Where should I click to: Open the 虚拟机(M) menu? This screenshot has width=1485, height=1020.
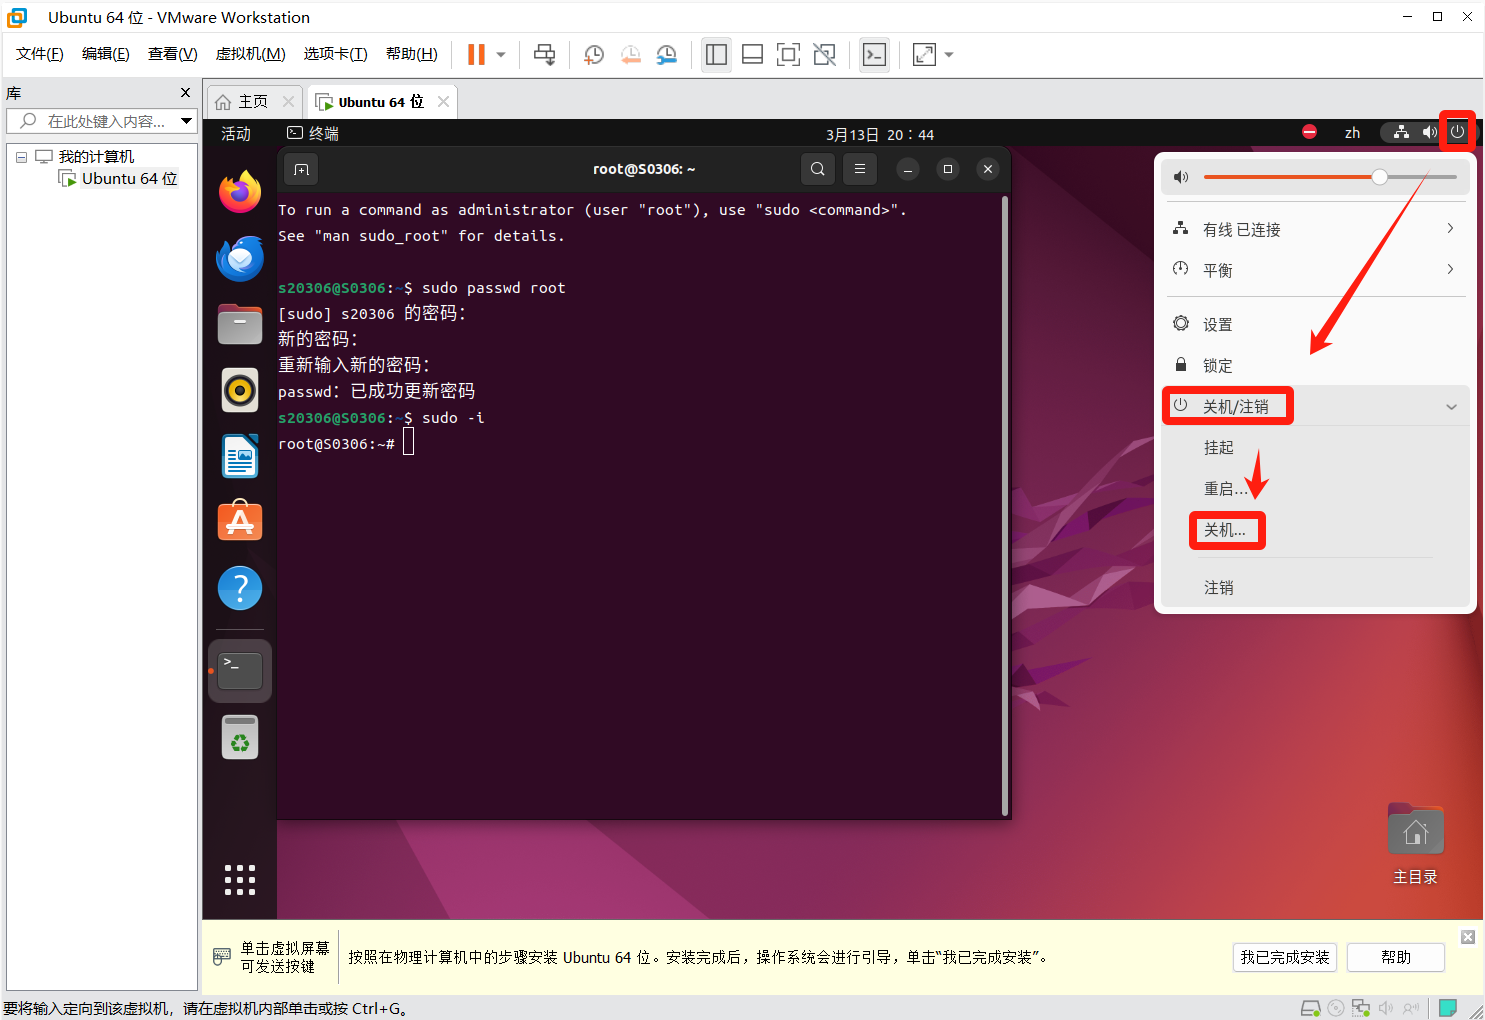(x=250, y=54)
